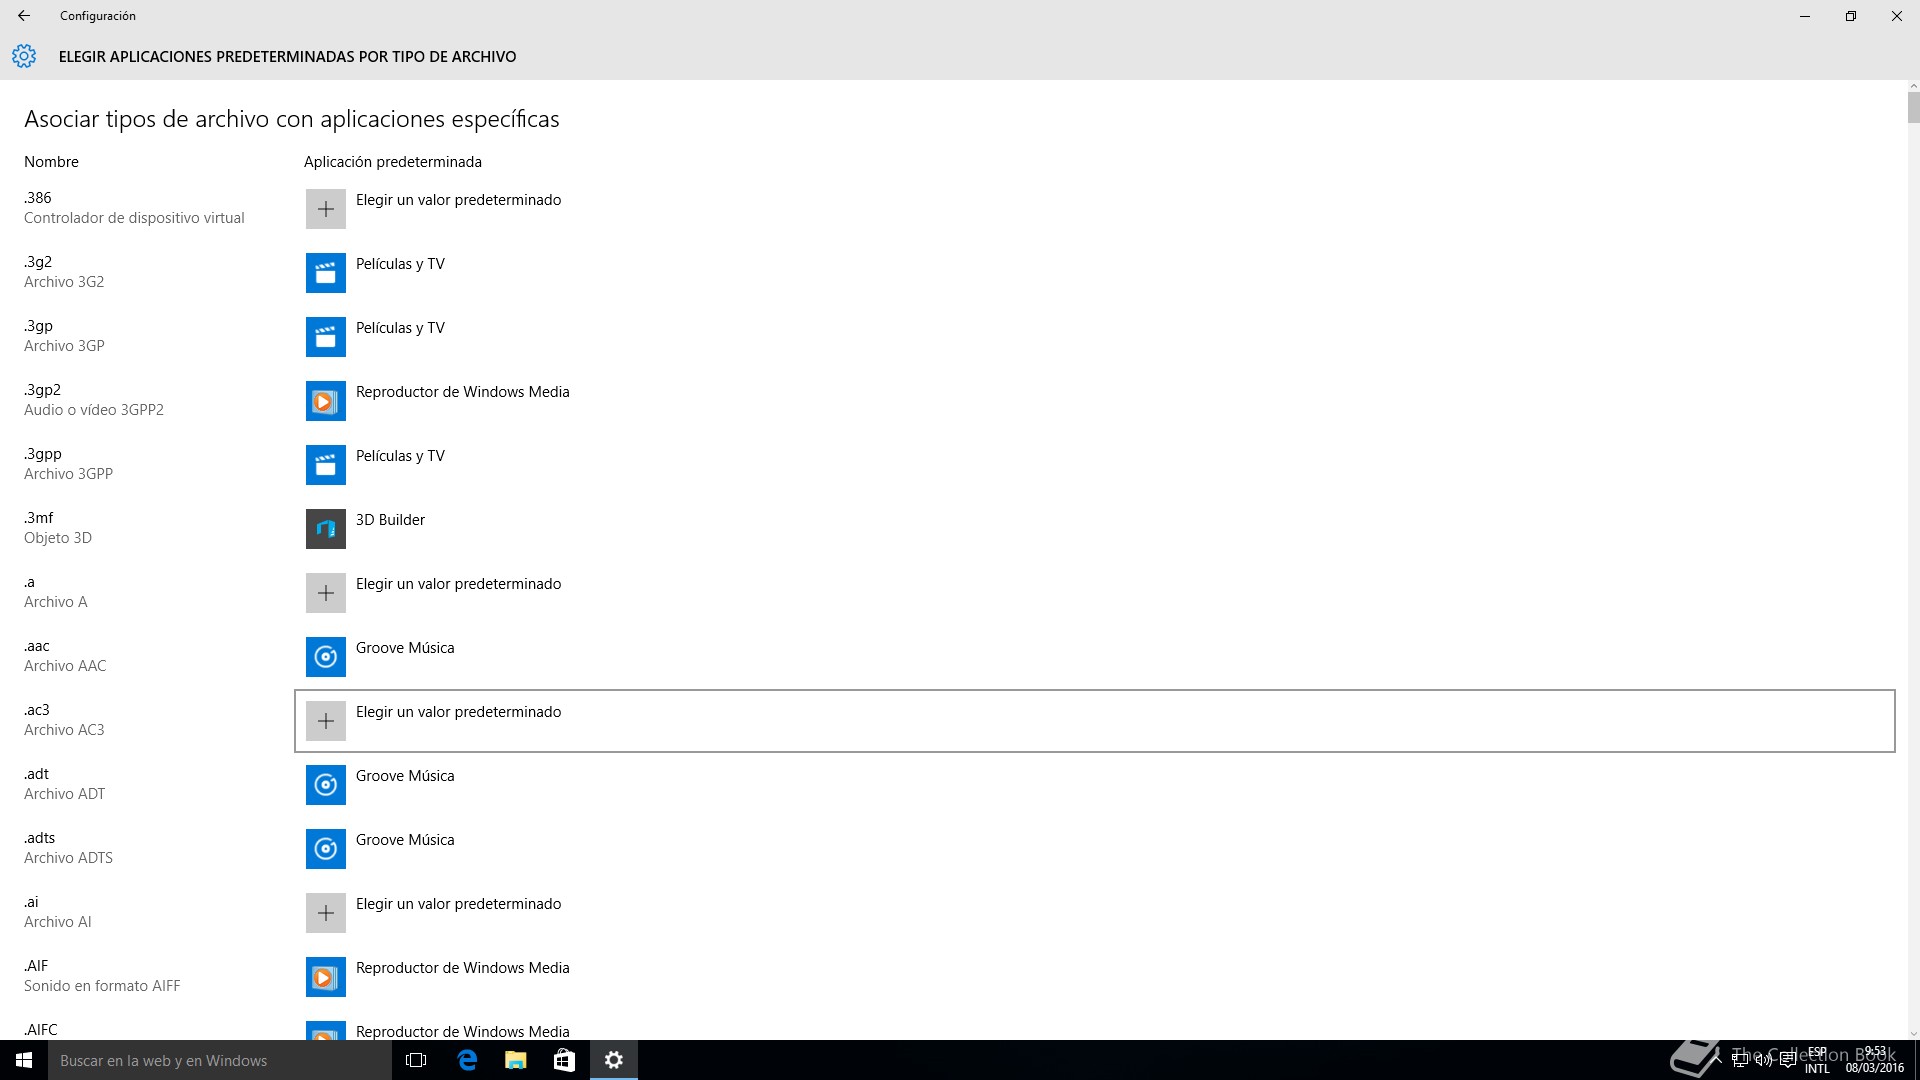Open File Explorer from taskbar
Screen dimensions: 1920x1080
point(515,1060)
